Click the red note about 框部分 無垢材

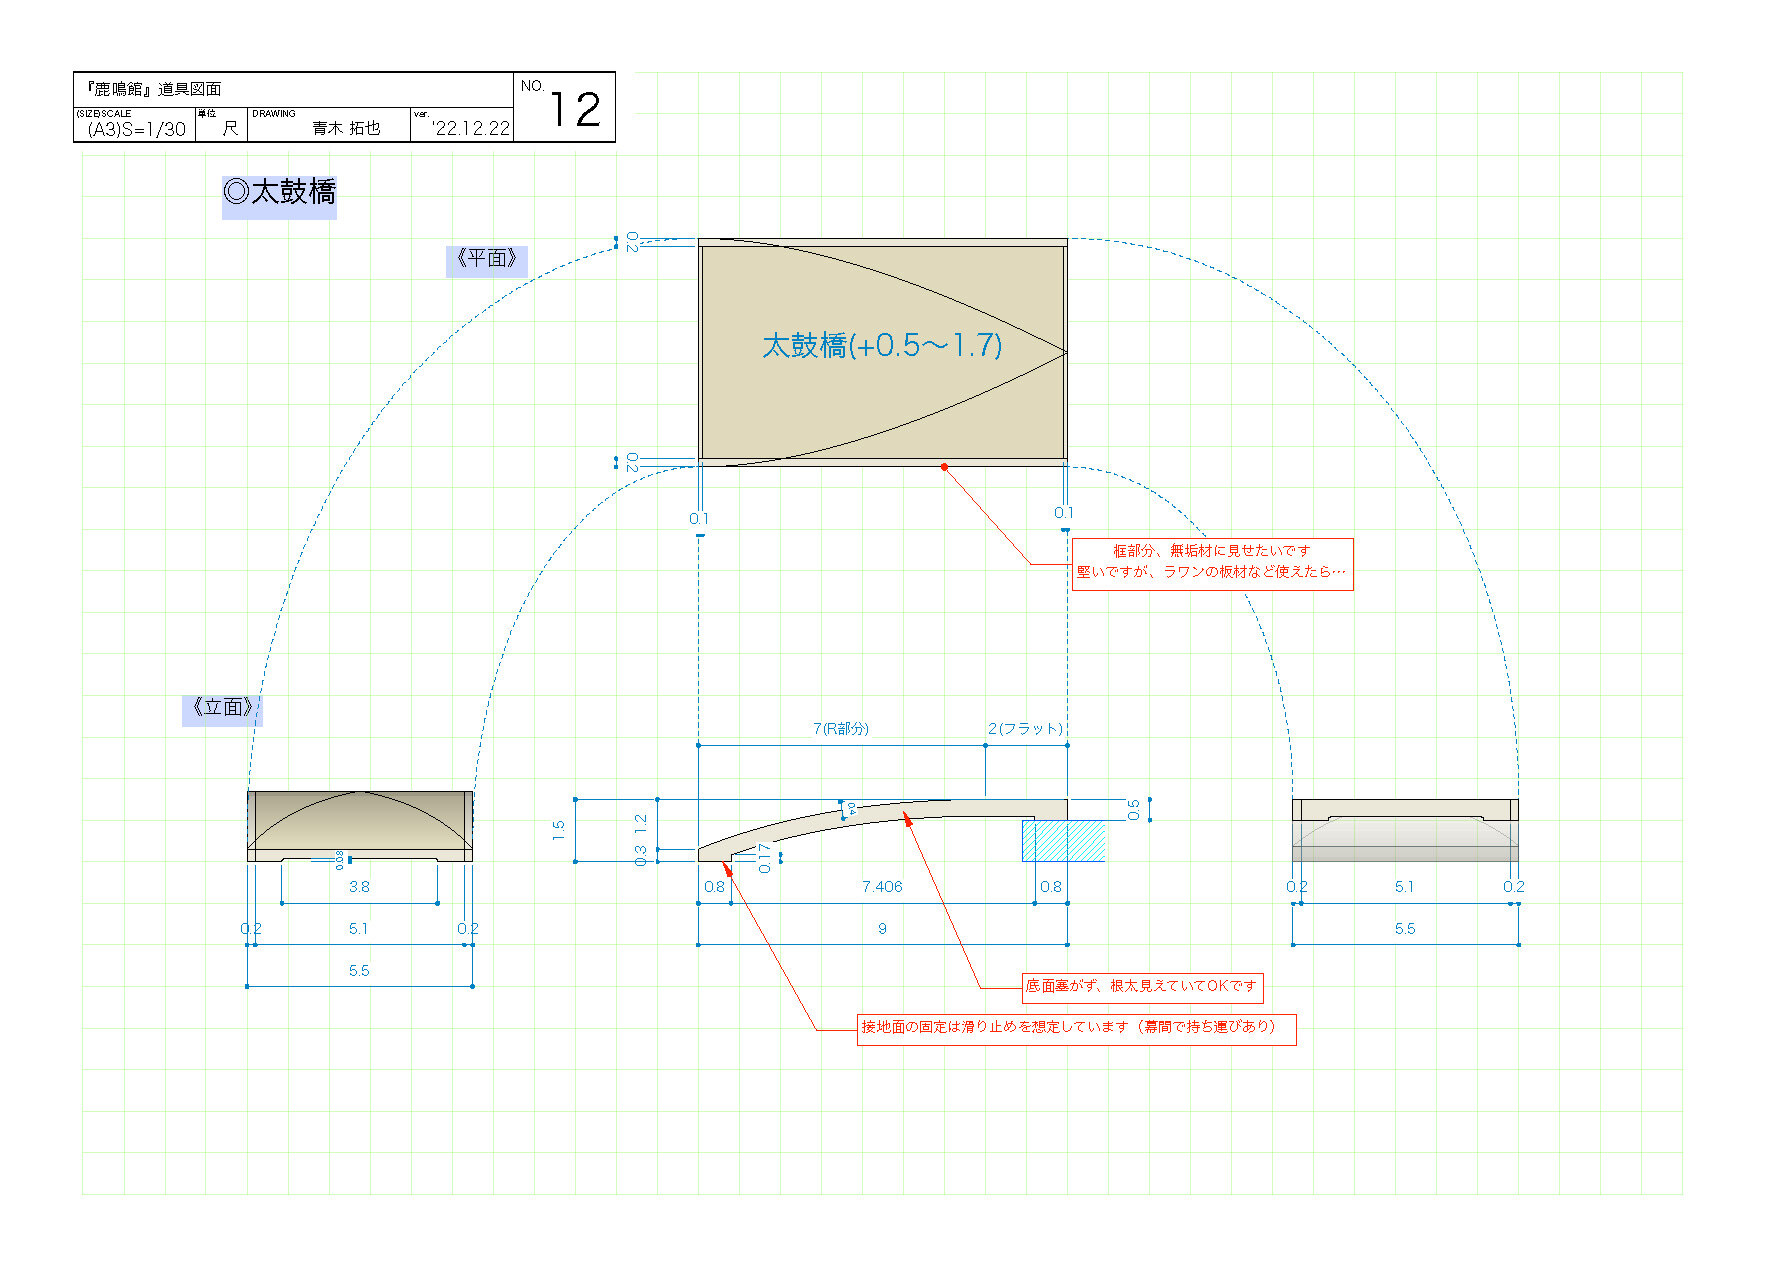(1211, 562)
